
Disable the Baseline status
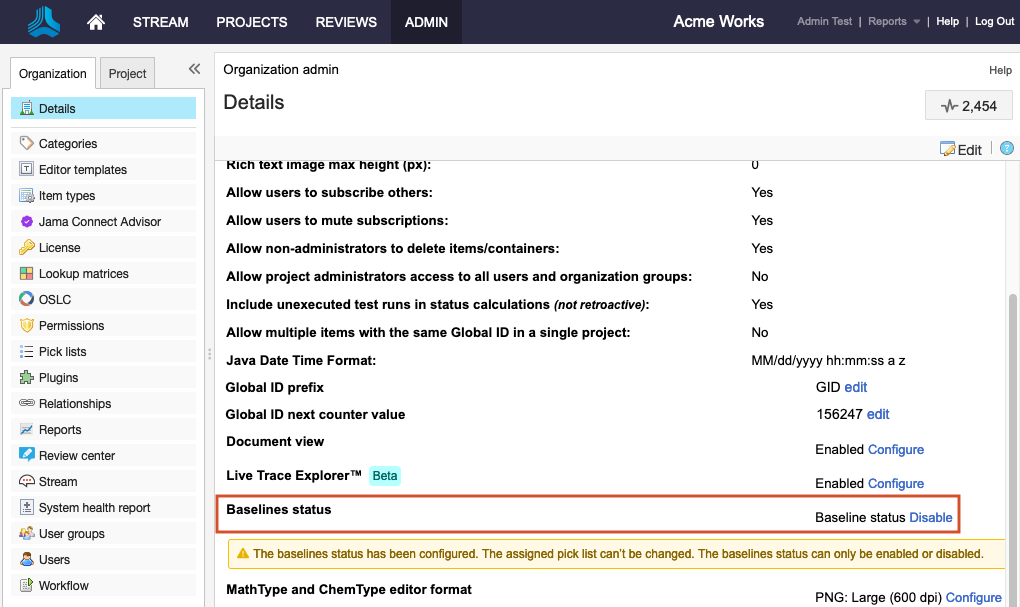pyautogui.click(x=931, y=517)
